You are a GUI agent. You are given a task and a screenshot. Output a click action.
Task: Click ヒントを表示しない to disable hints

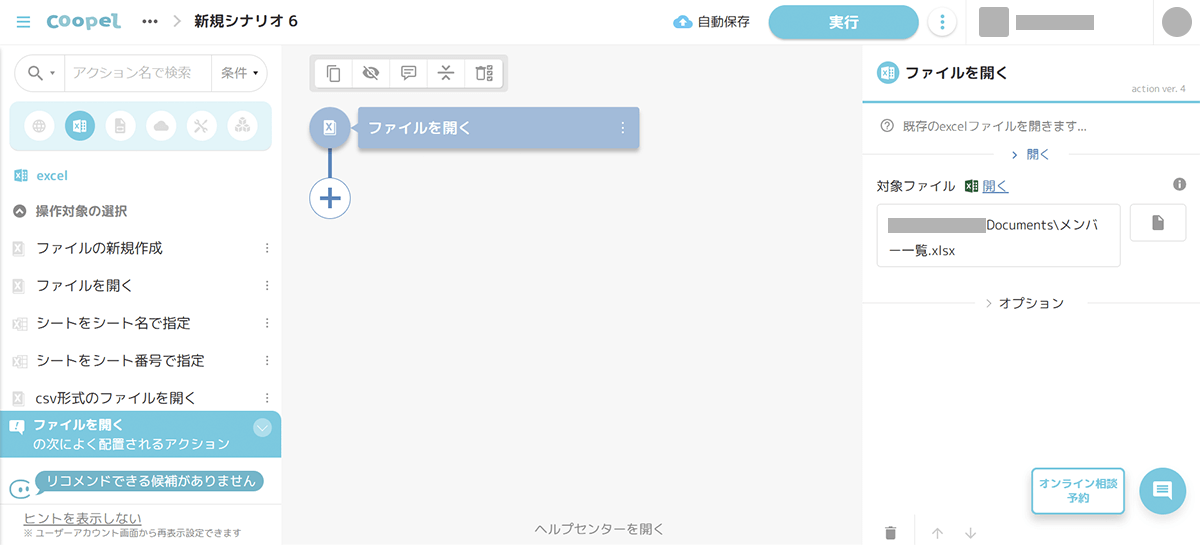(82, 518)
